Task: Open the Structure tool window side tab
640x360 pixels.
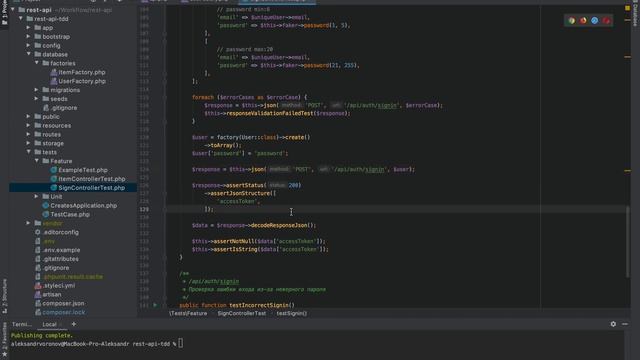Action: (x=4, y=296)
